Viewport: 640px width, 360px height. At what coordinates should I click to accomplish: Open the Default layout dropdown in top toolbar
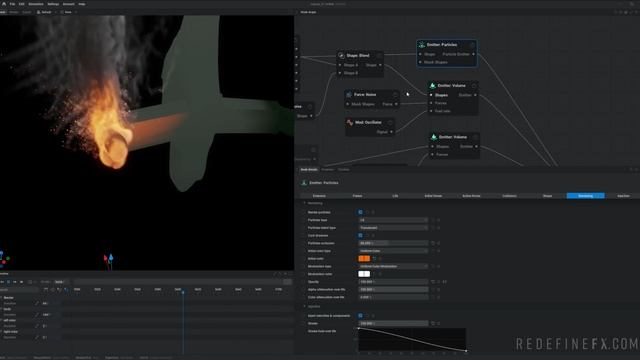(46, 12)
